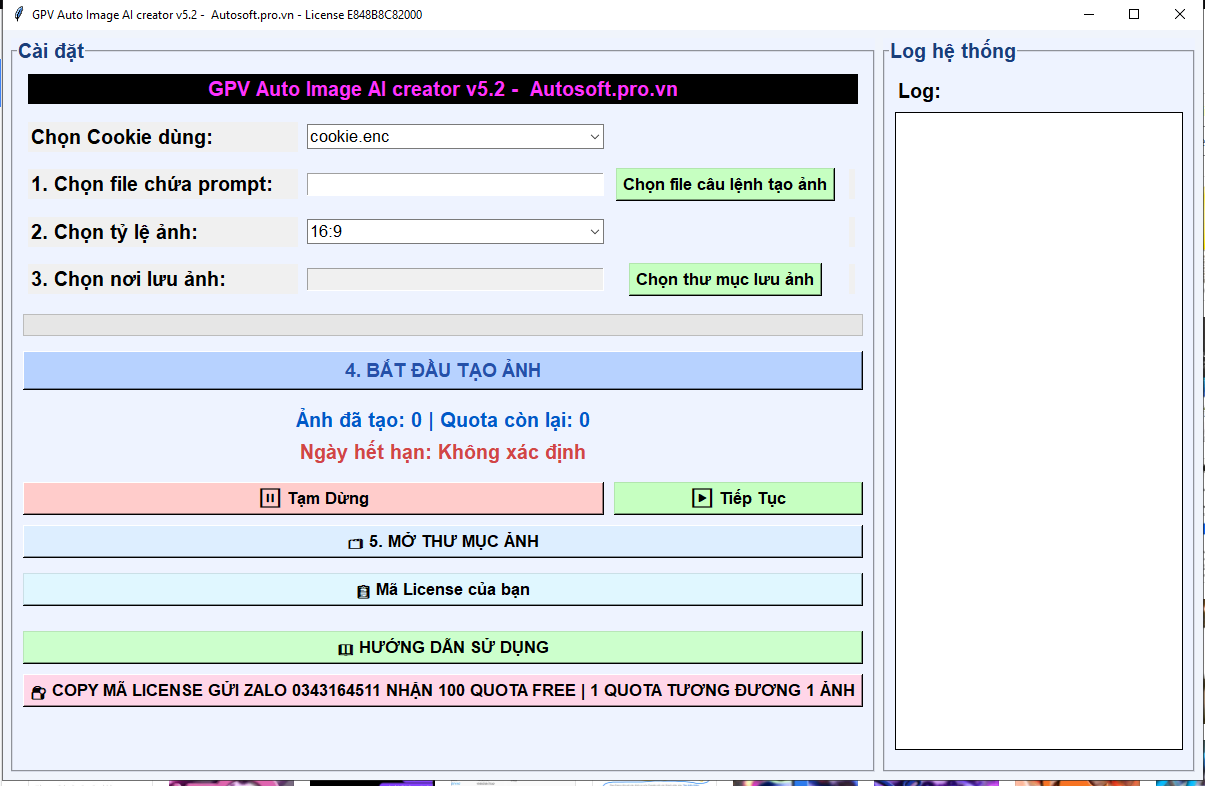The height and width of the screenshot is (786, 1205).
Task: Click Chọn file câu lệnh tạo ảnh button
Action: (x=725, y=185)
